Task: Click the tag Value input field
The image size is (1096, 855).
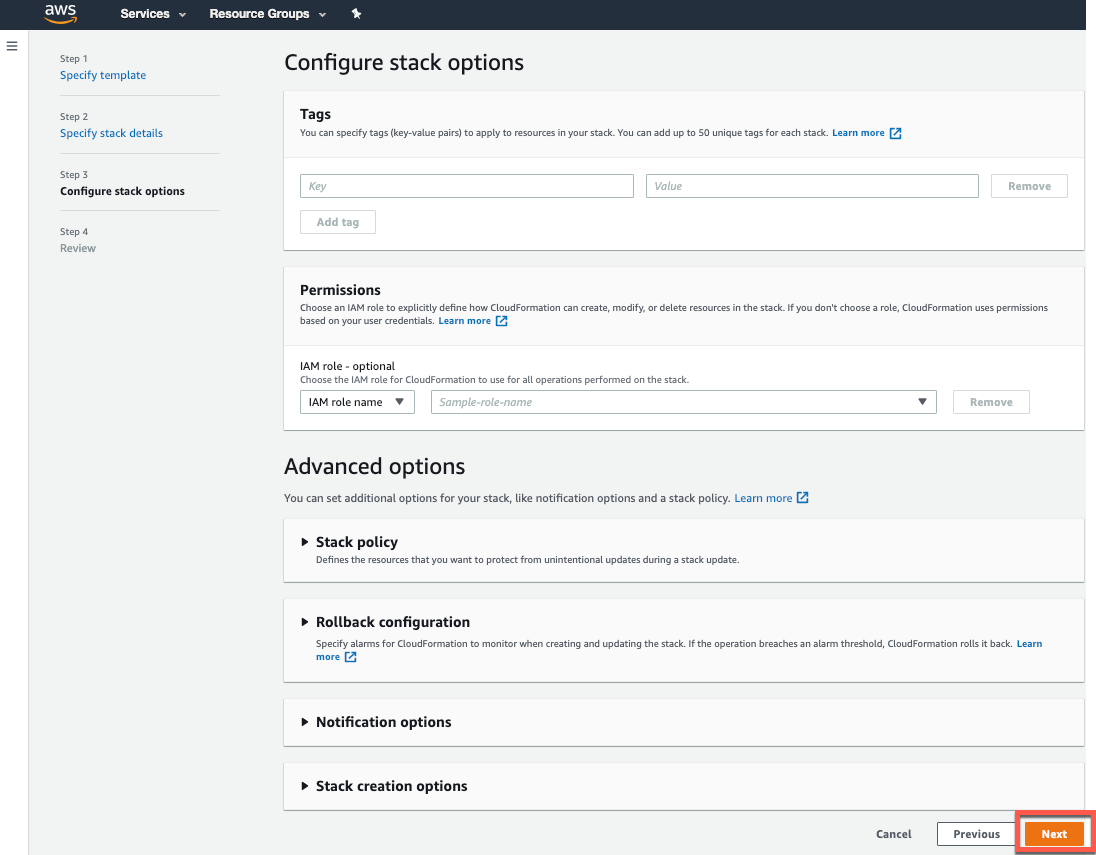Action: 812,186
